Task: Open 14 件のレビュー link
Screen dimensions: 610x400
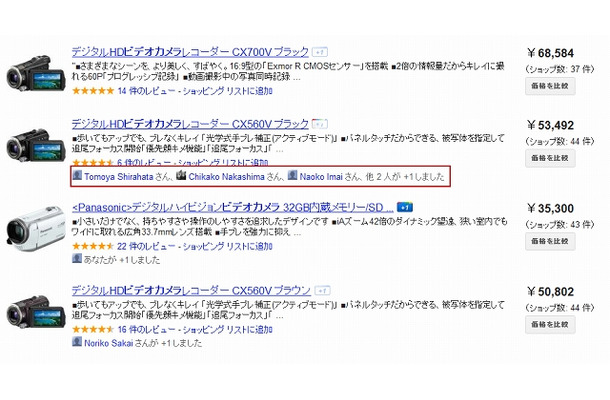Action: [146, 91]
